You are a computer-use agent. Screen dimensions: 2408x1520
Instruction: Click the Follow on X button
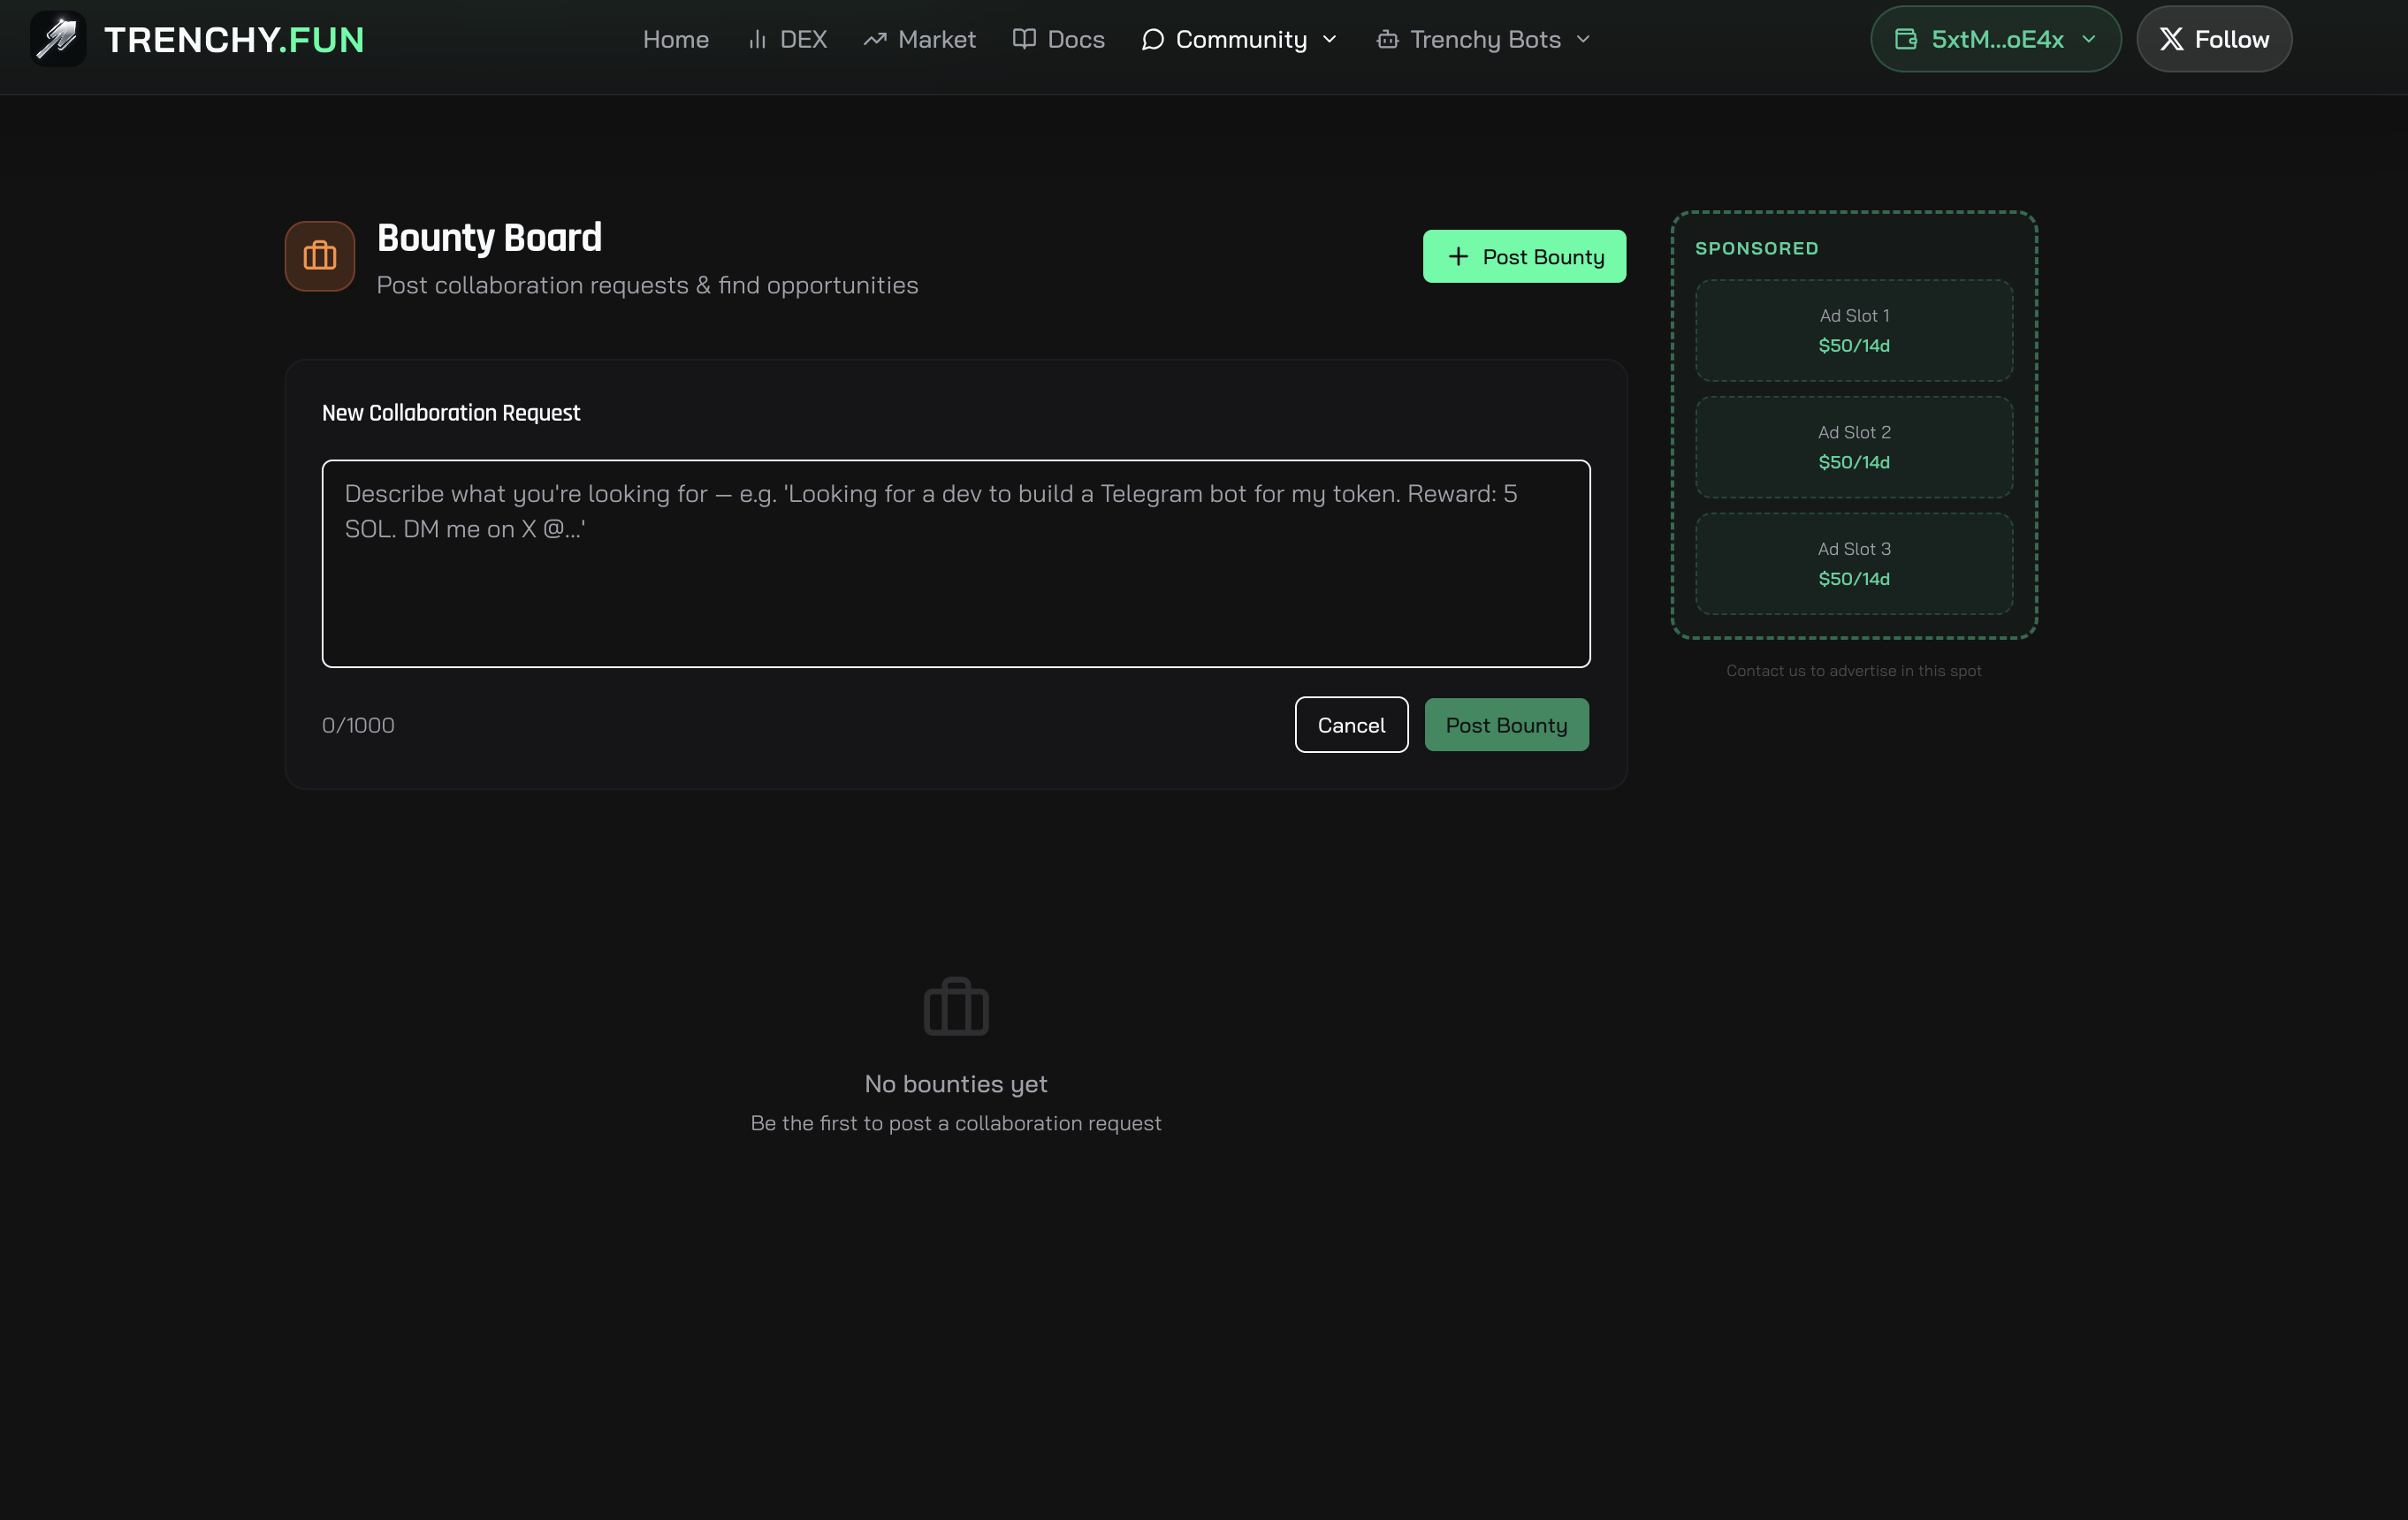coord(2214,39)
